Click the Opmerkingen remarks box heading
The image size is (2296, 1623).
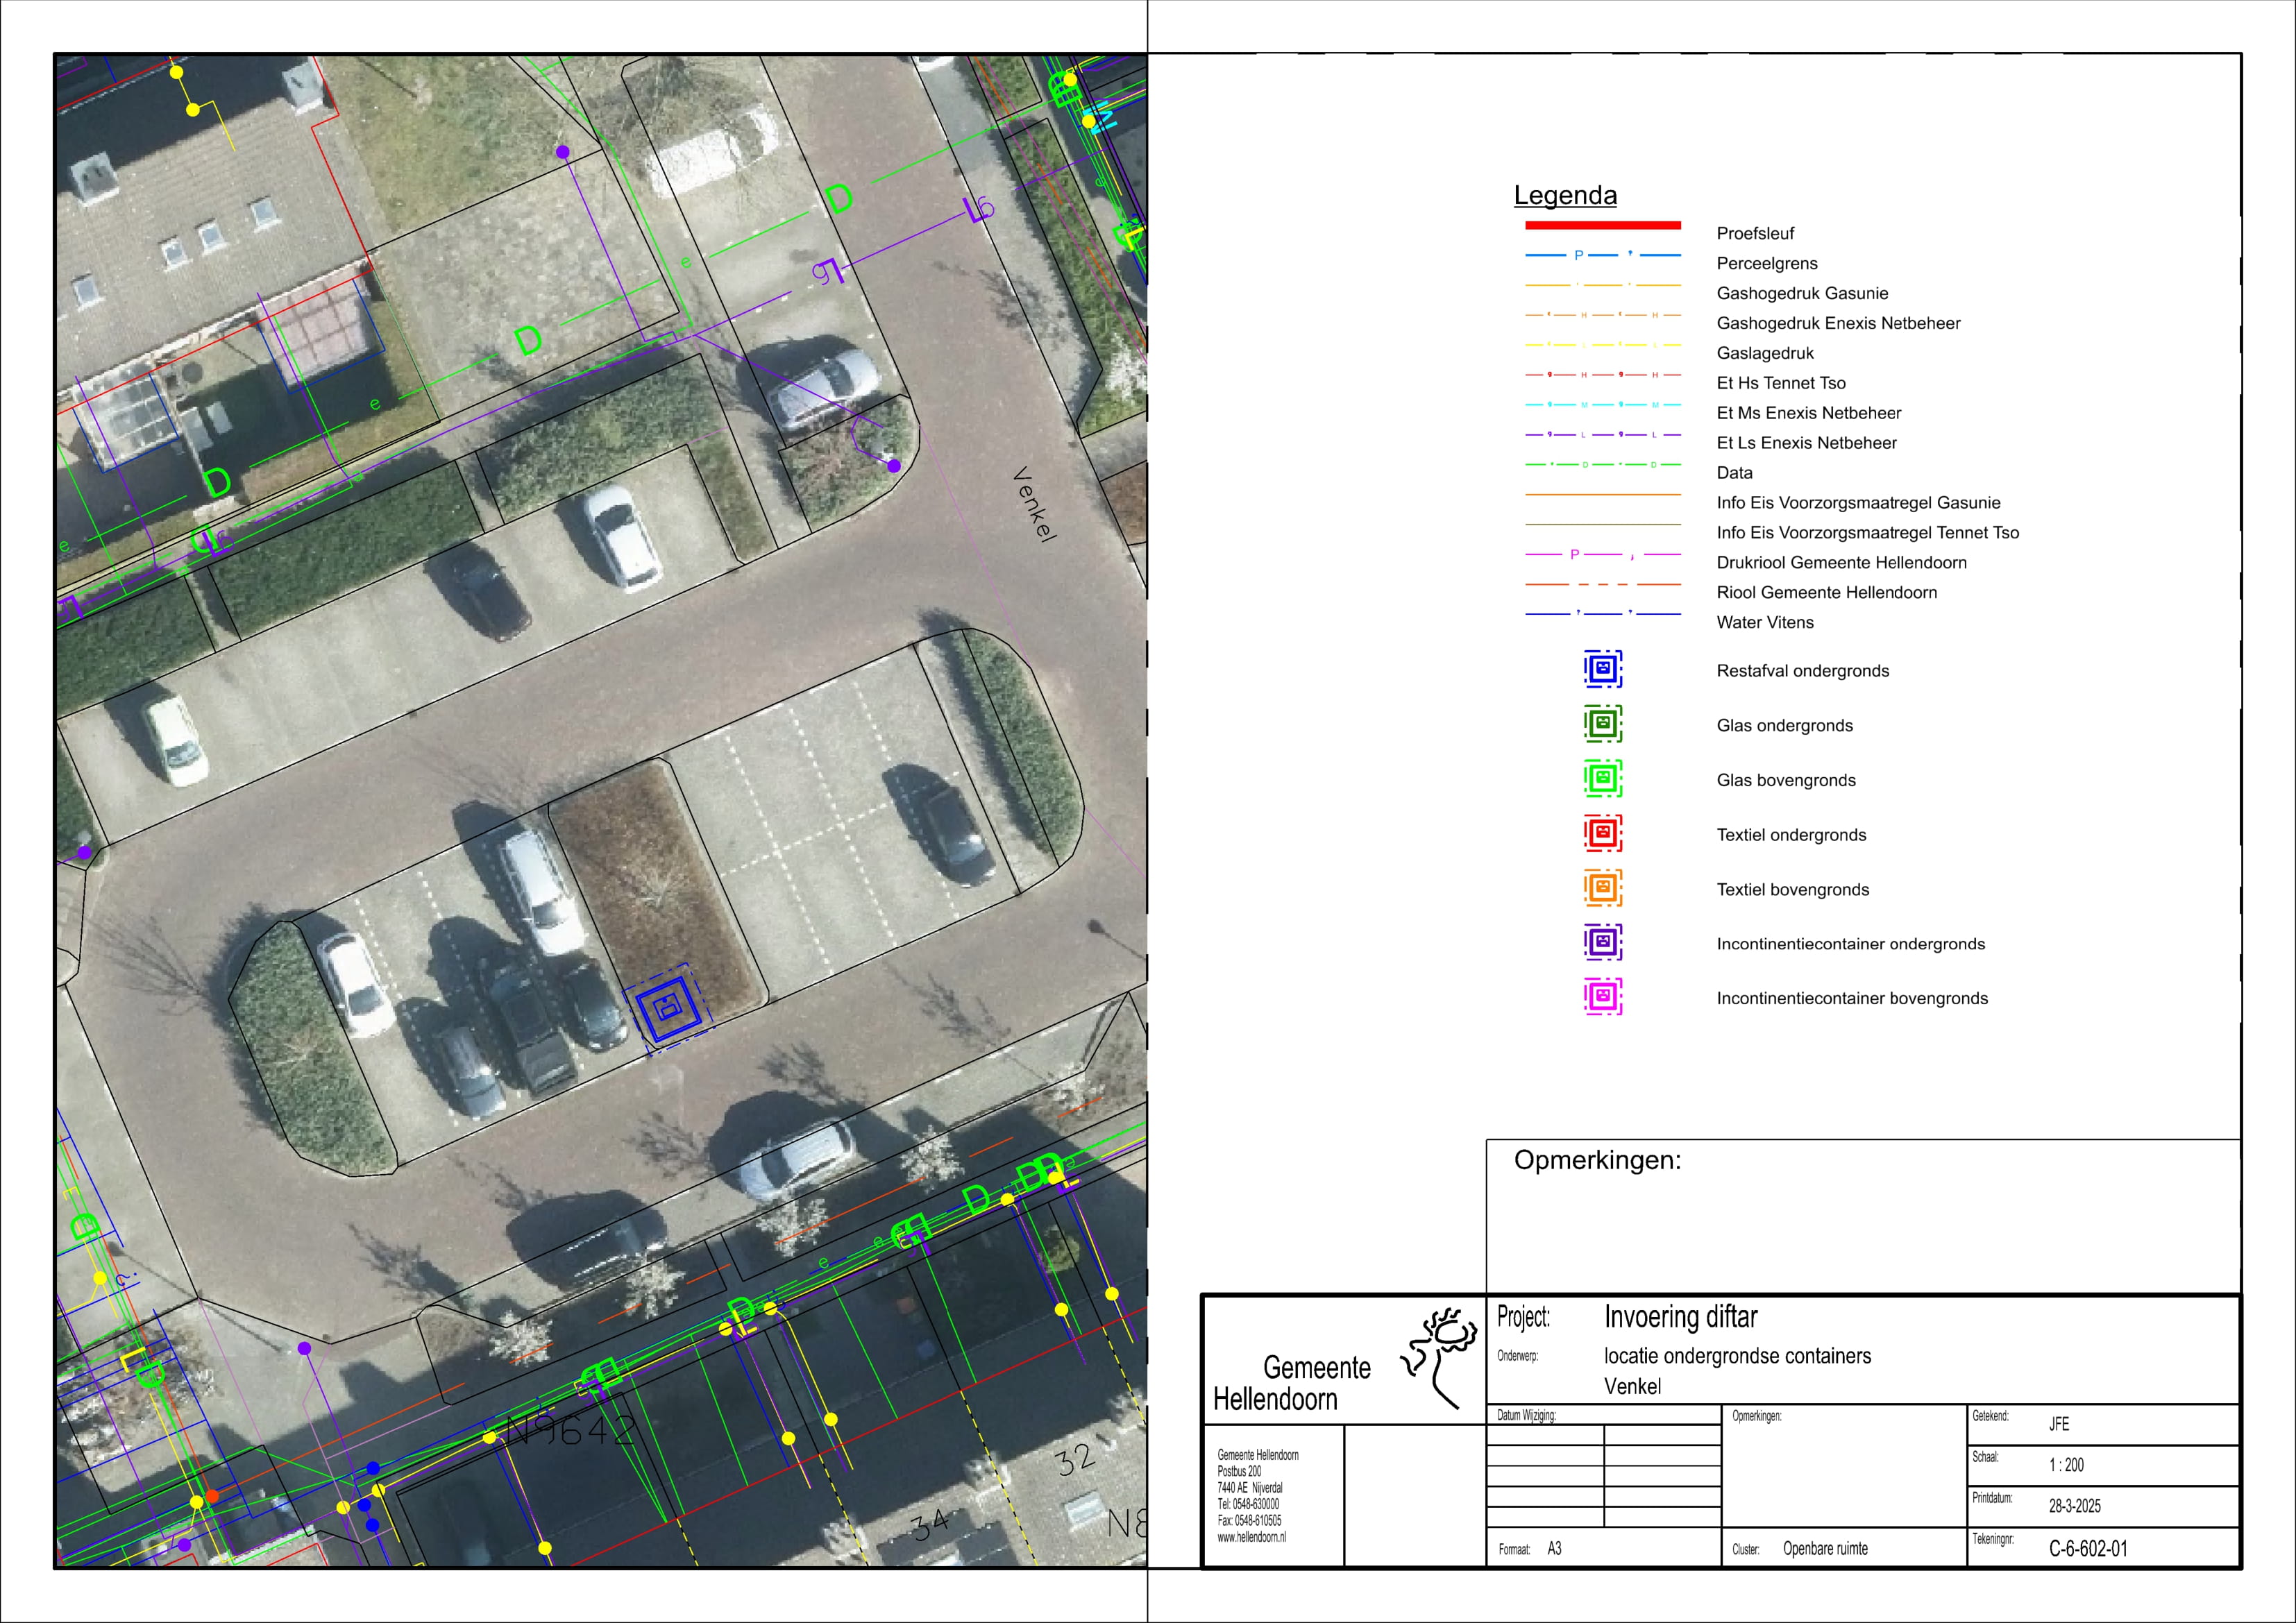(1597, 1160)
